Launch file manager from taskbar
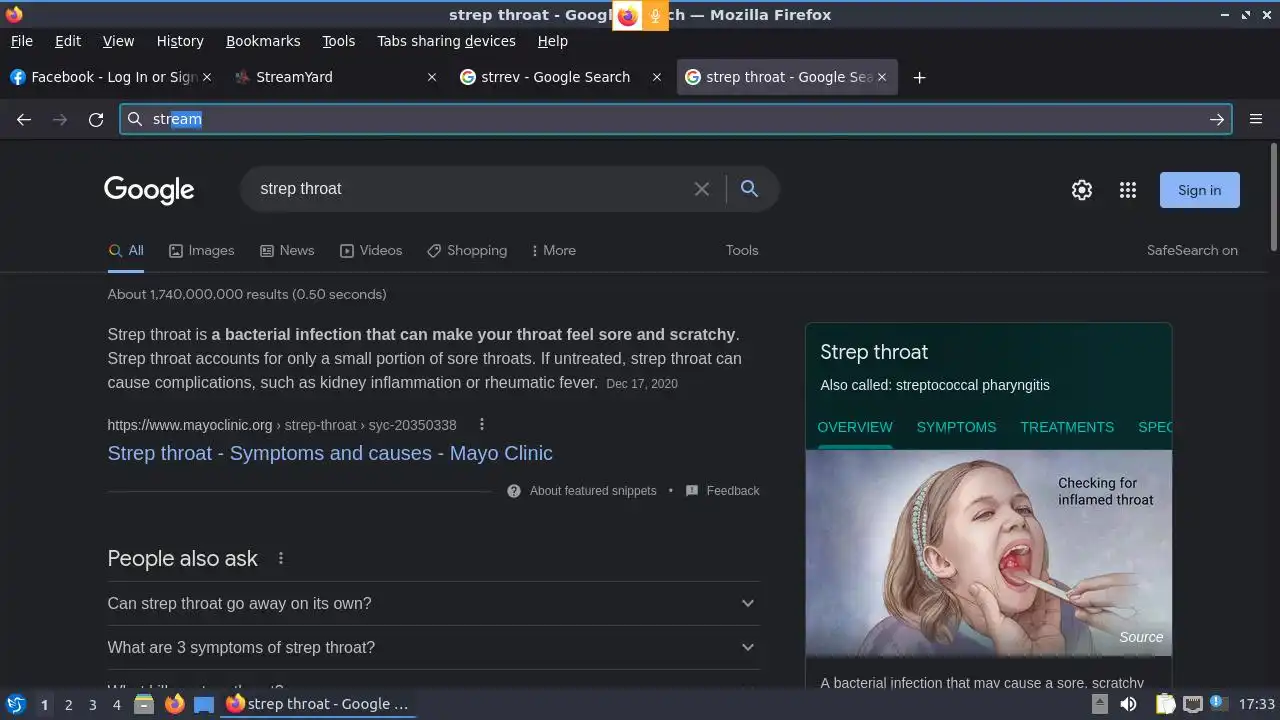Image resolution: width=1280 pixels, height=720 pixels. point(144,704)
